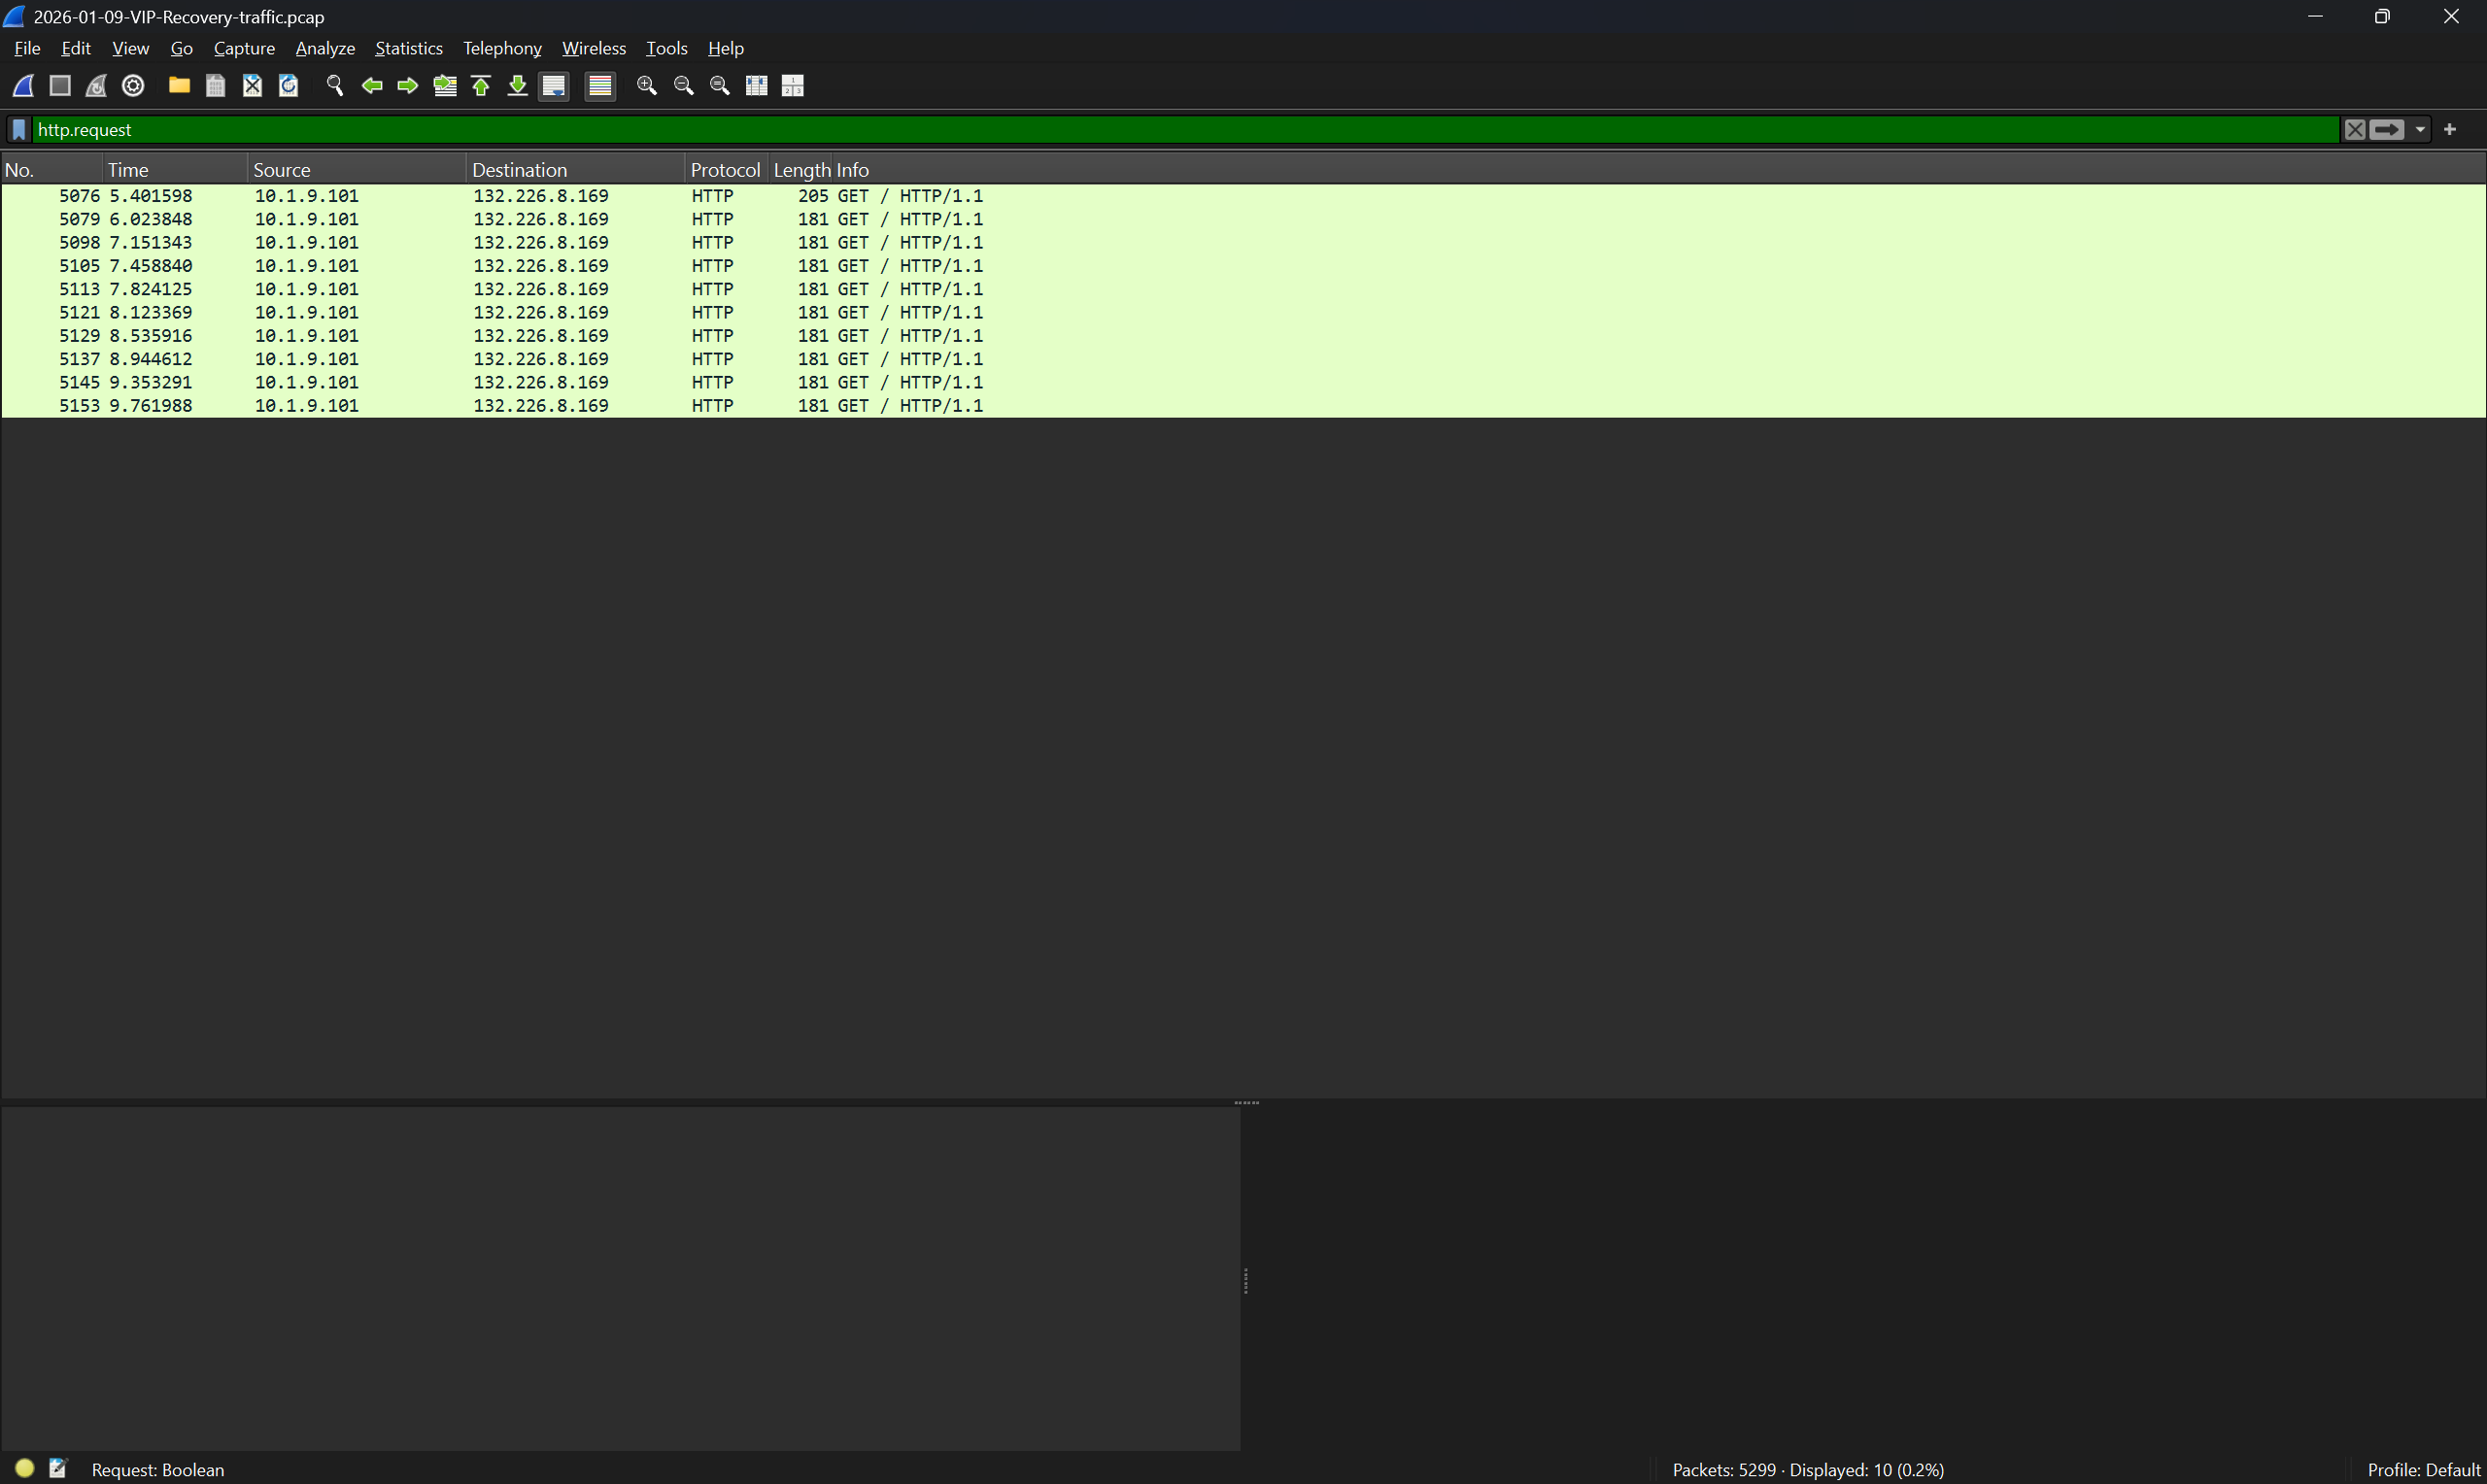Open the Wireless menu
The width and height of the screenshot is (2487, 1484).
point(593,48)
